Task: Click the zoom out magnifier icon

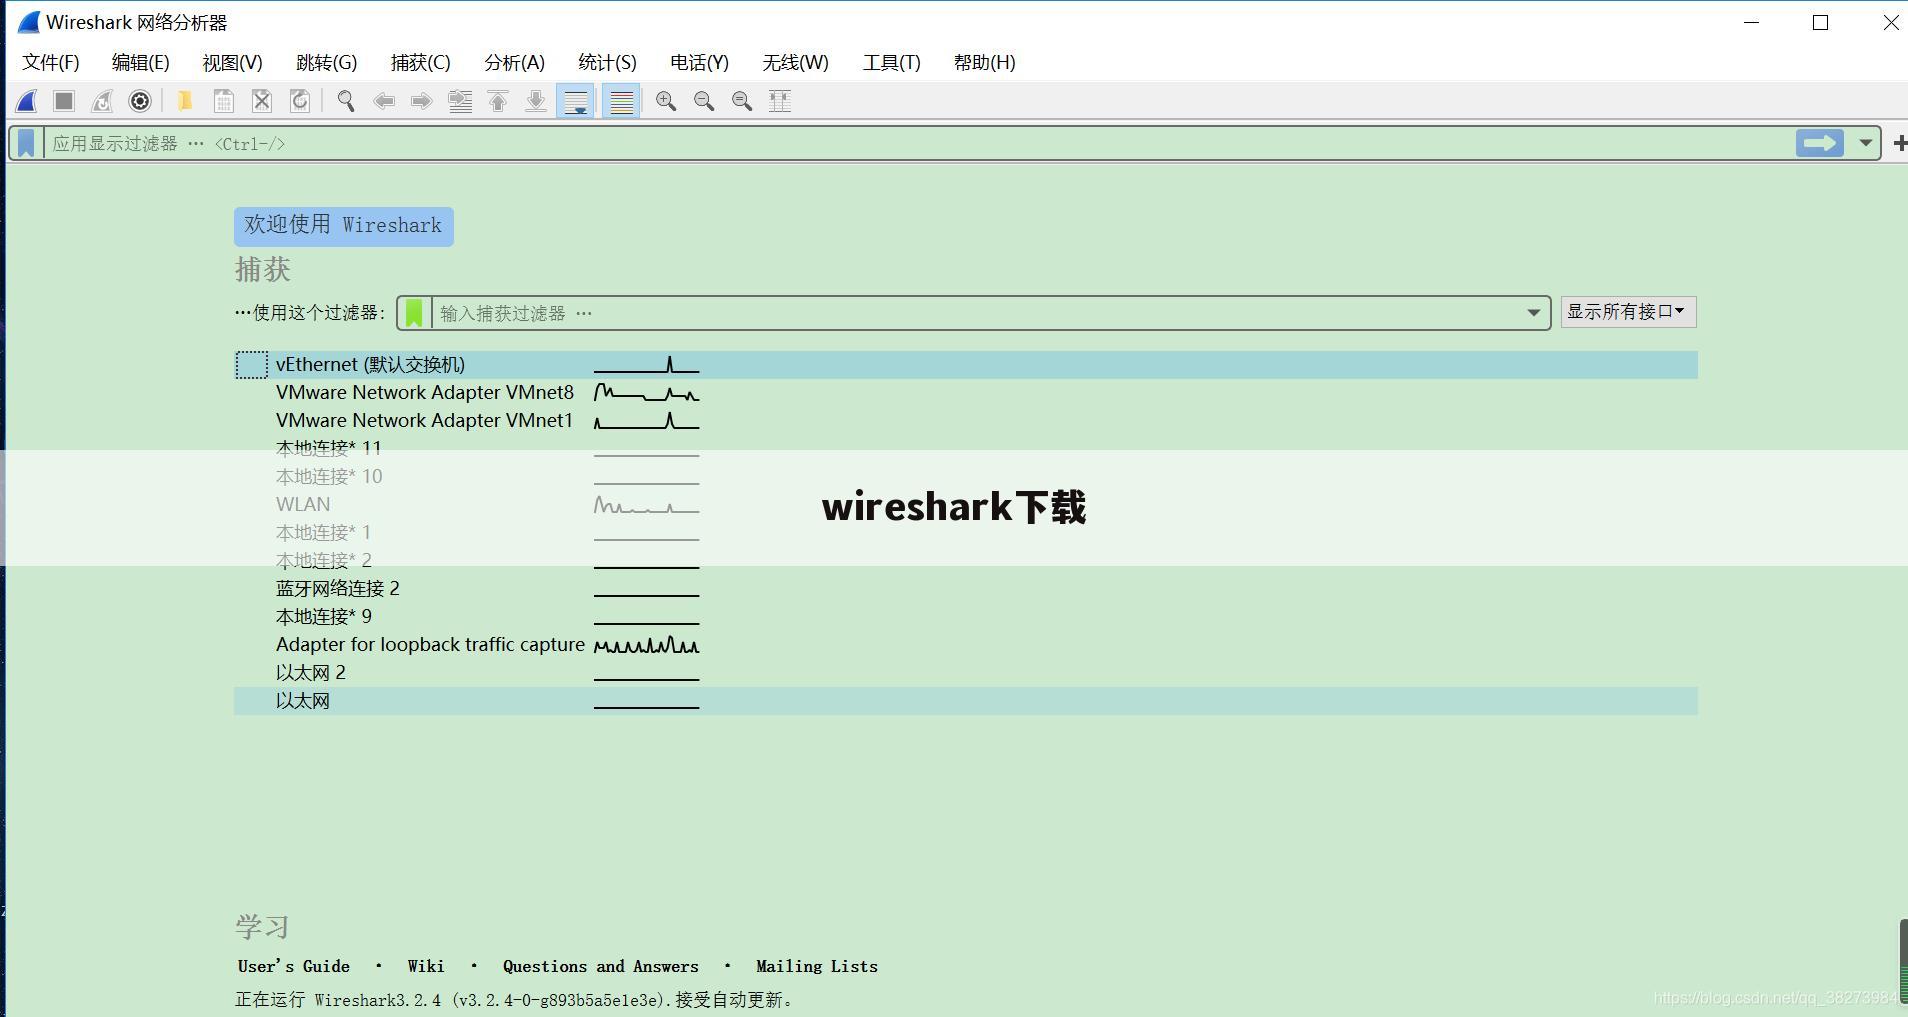Action: (704, 101)
